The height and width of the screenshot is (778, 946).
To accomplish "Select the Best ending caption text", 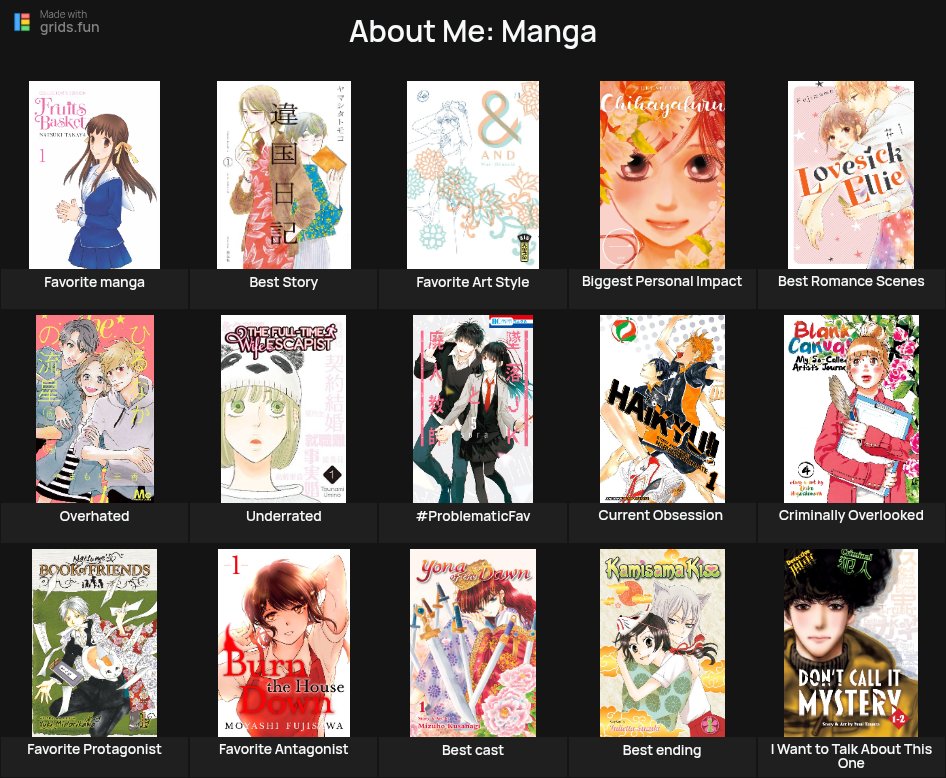I will coord(661,749).
